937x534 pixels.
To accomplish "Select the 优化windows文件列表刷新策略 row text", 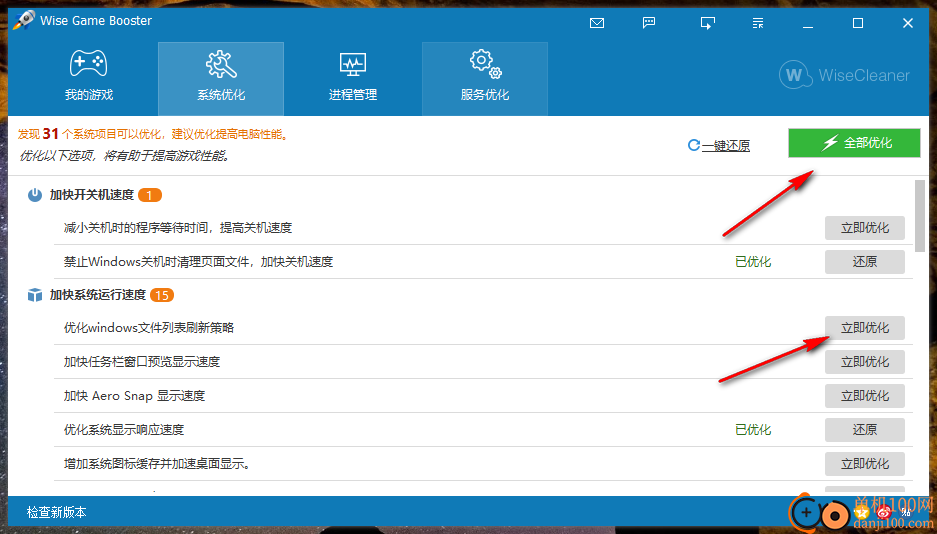I will tap(149, 328).
